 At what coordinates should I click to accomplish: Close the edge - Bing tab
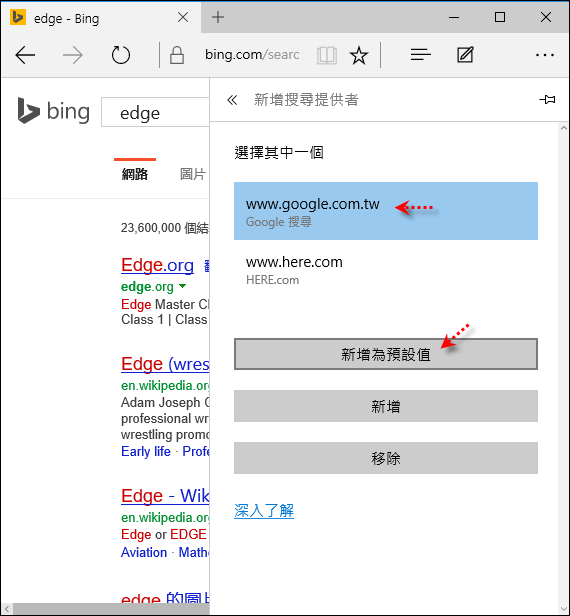coord(183,17)
